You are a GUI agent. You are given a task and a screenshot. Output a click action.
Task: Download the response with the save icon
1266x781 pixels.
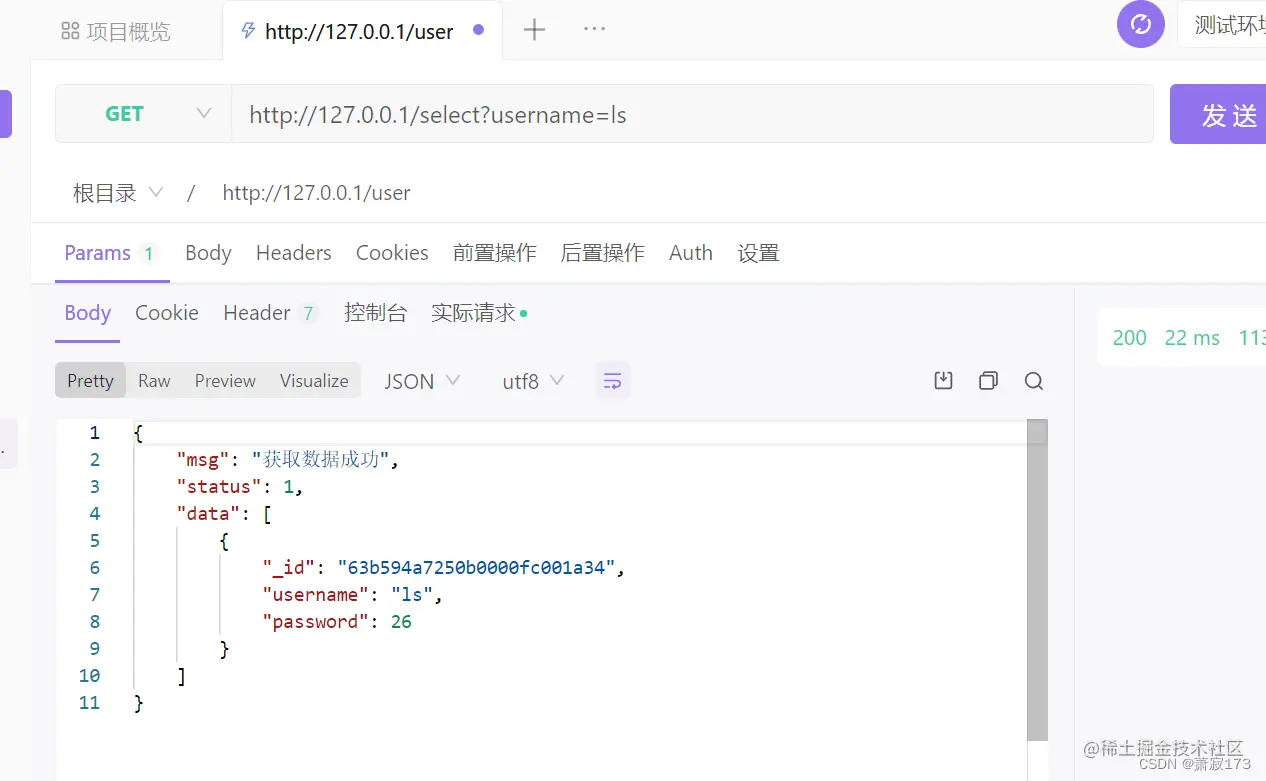(x=943, y=380)
